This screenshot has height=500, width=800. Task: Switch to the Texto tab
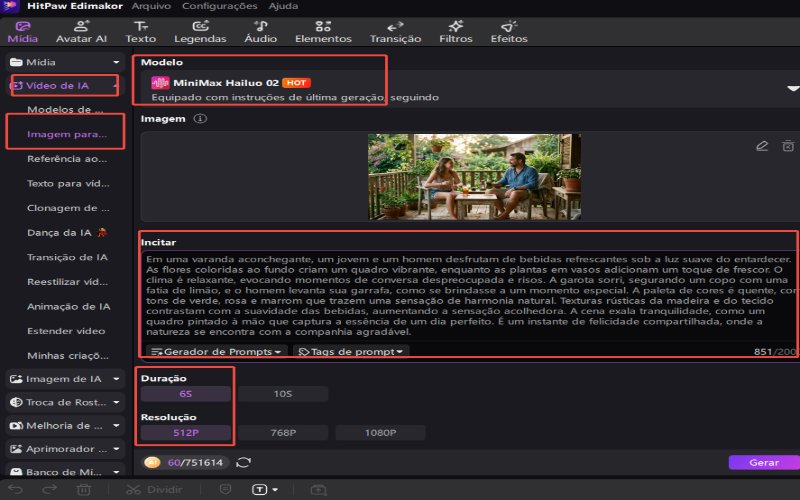click(x=140, y=32)
